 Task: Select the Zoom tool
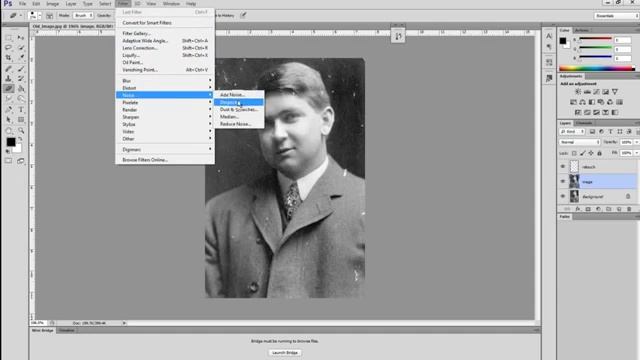coord(21,131)
